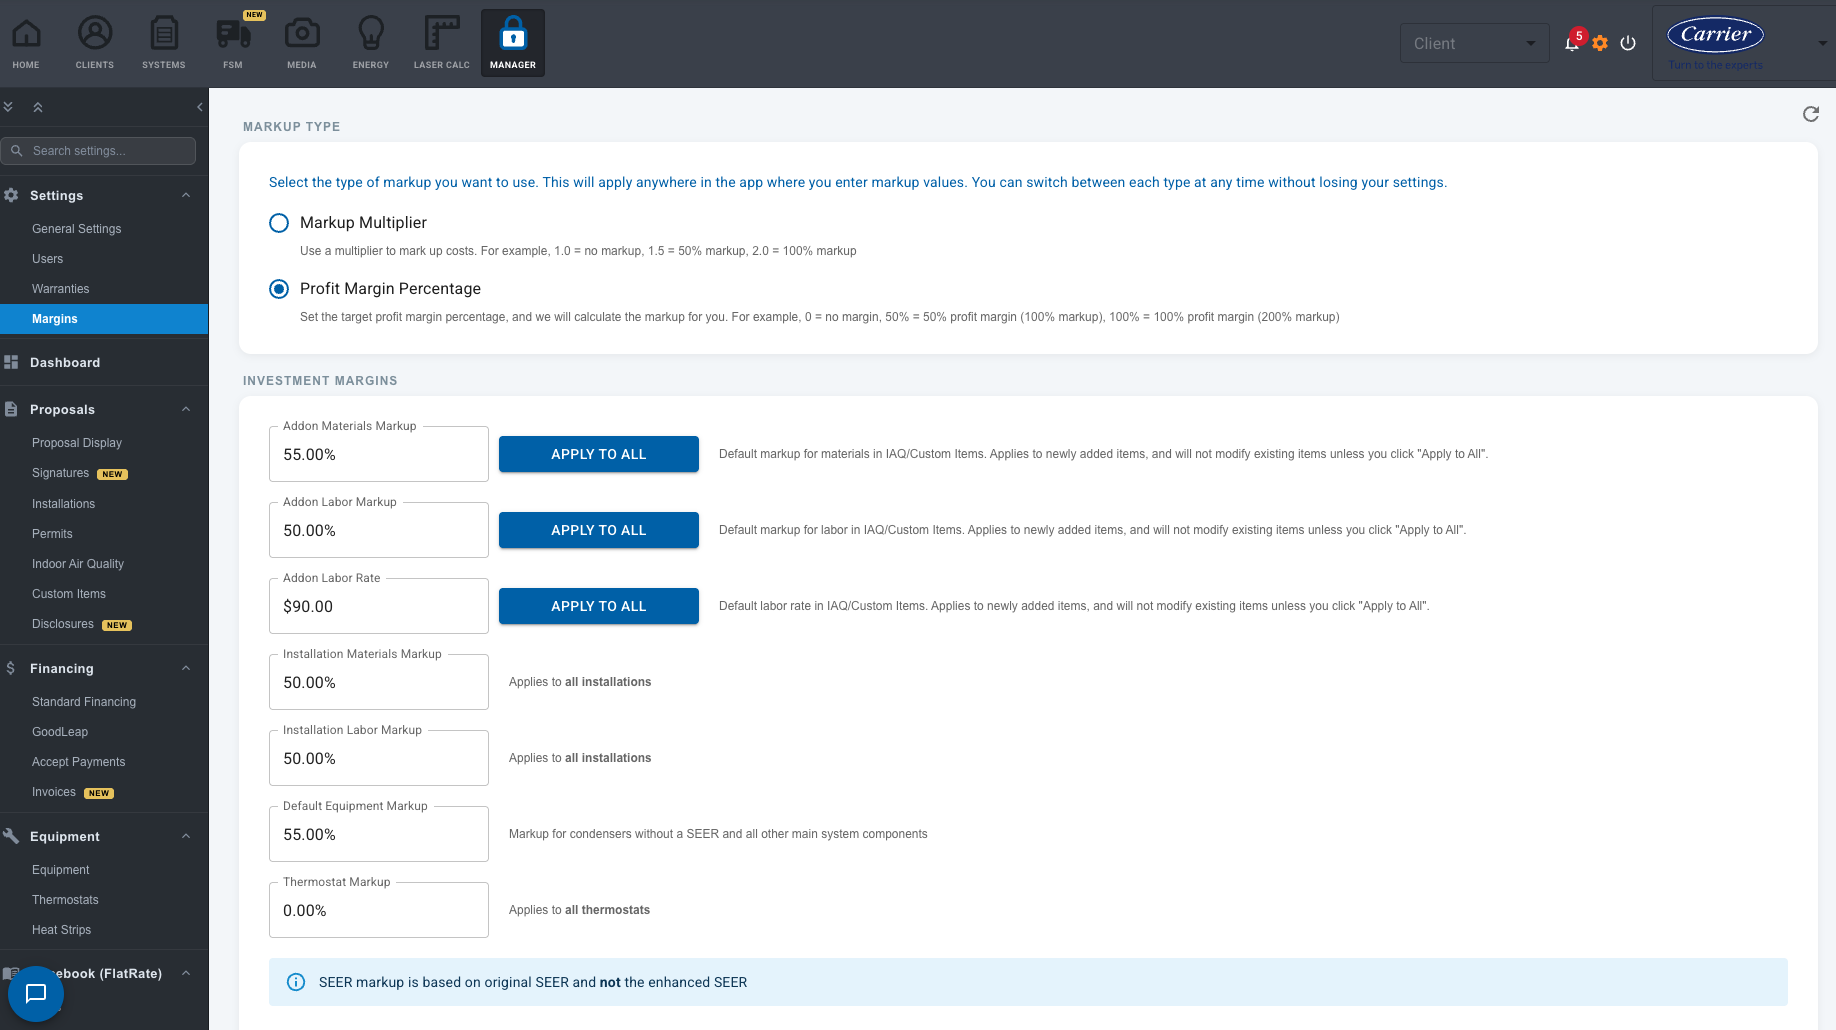Open the Media camera icon

[302, 43]
